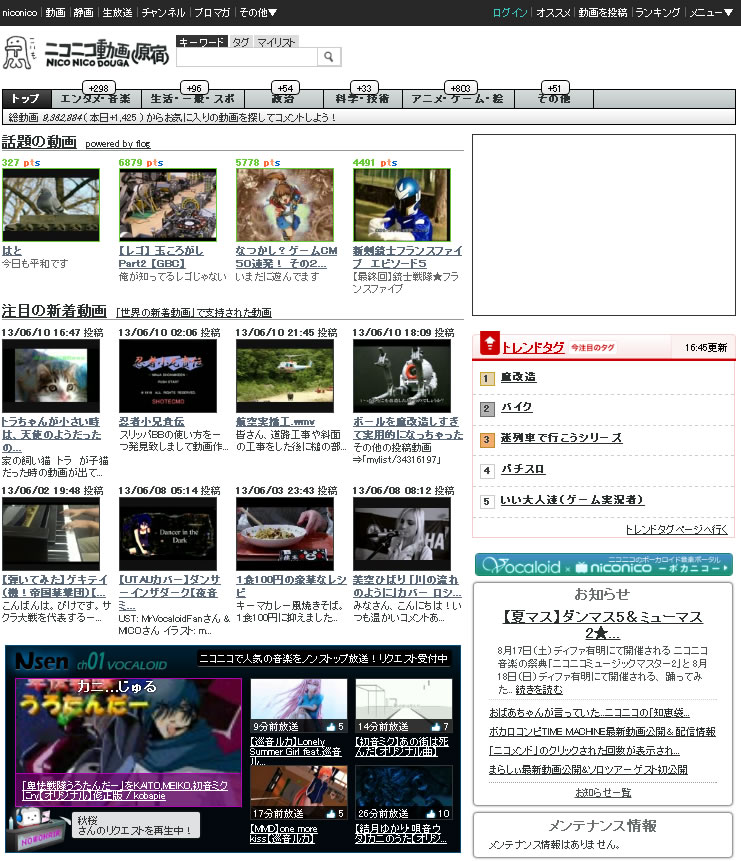The width and height of the screenshot is (741, 861).
Task: Open the Nsen main playing video thumbnail
Action: tap(129, 742)
